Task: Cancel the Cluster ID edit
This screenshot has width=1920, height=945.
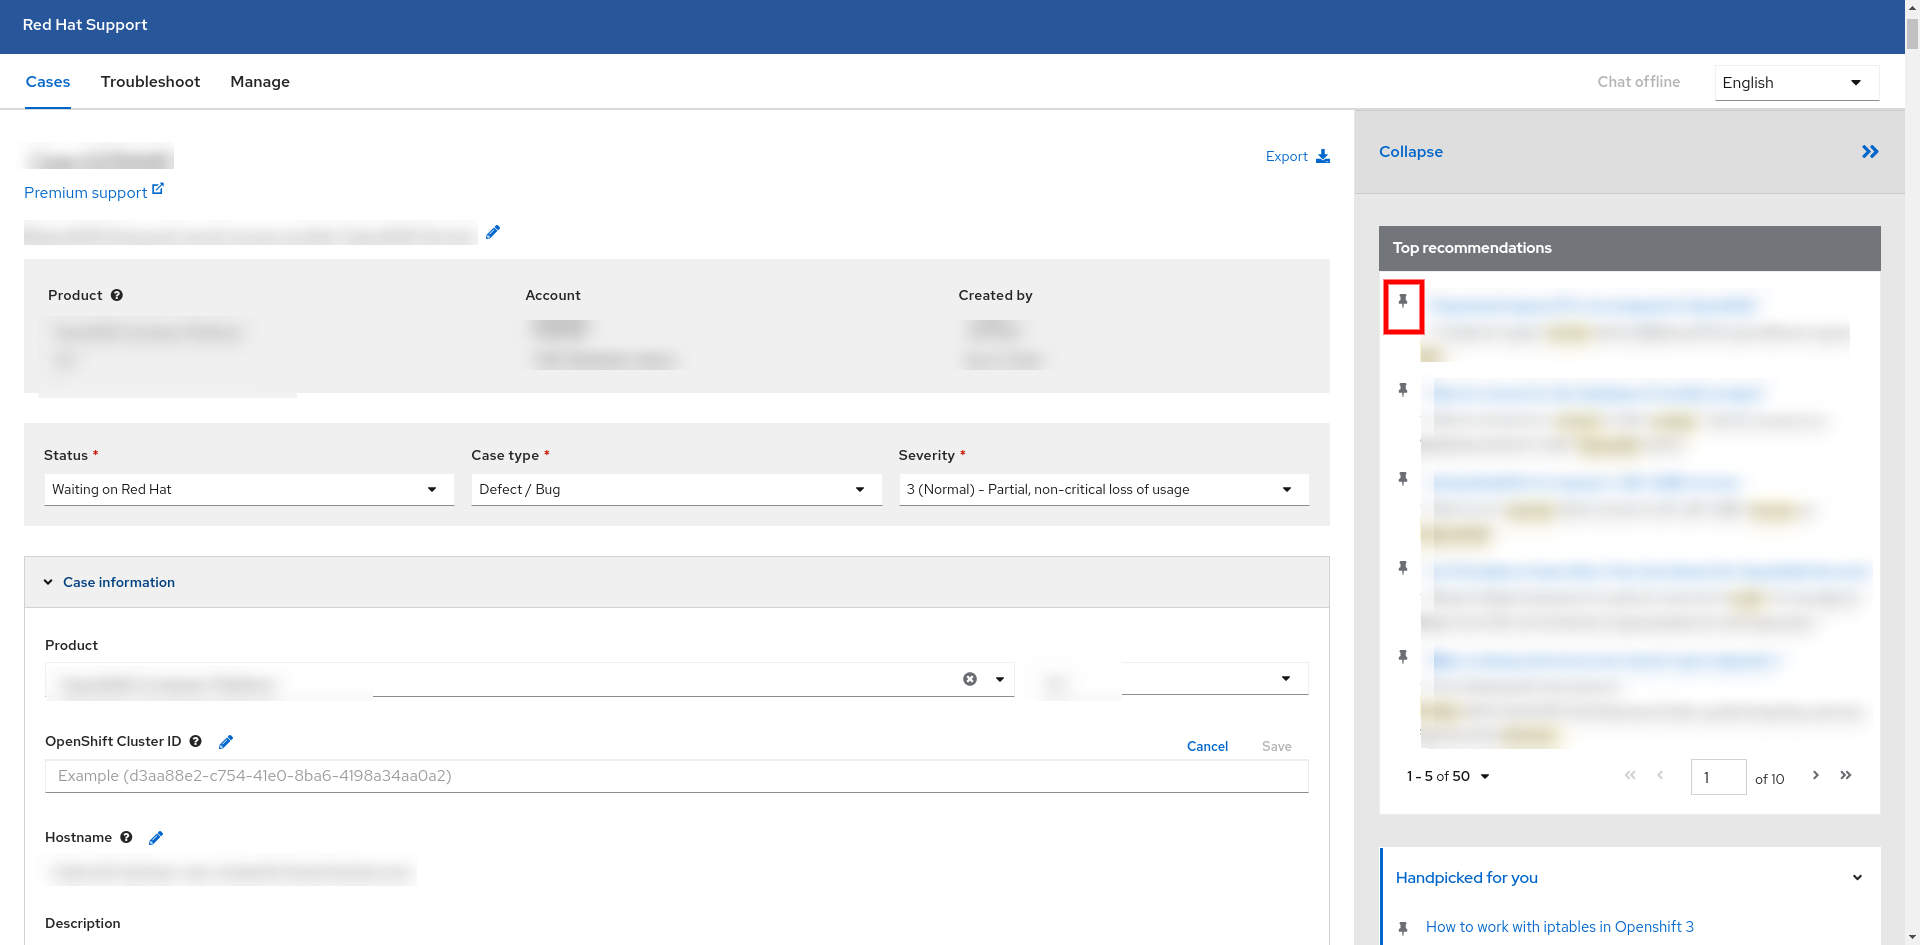Action: point(1207,746)
